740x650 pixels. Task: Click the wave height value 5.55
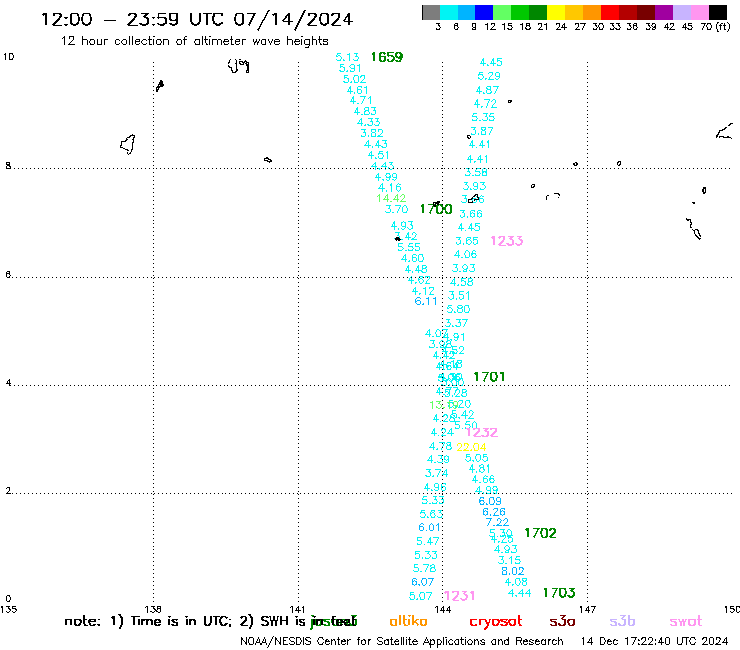[x=409, y=247]
